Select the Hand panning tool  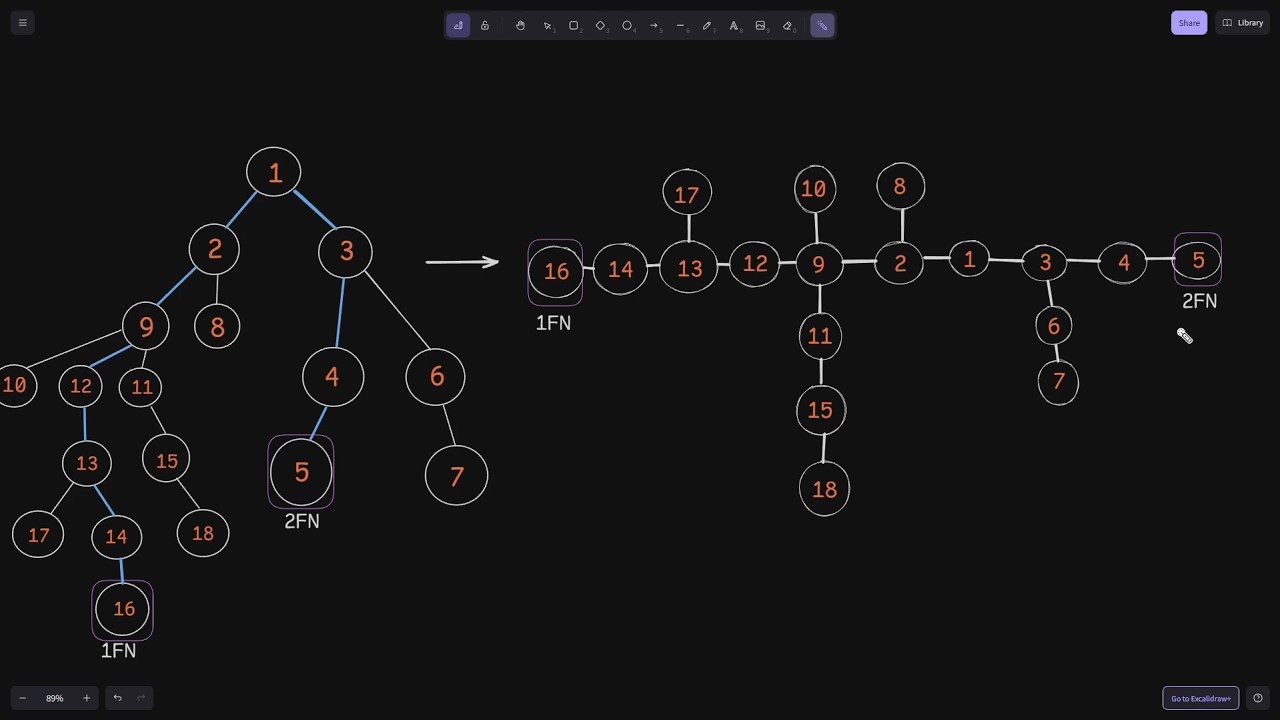[x=520, y=25]
